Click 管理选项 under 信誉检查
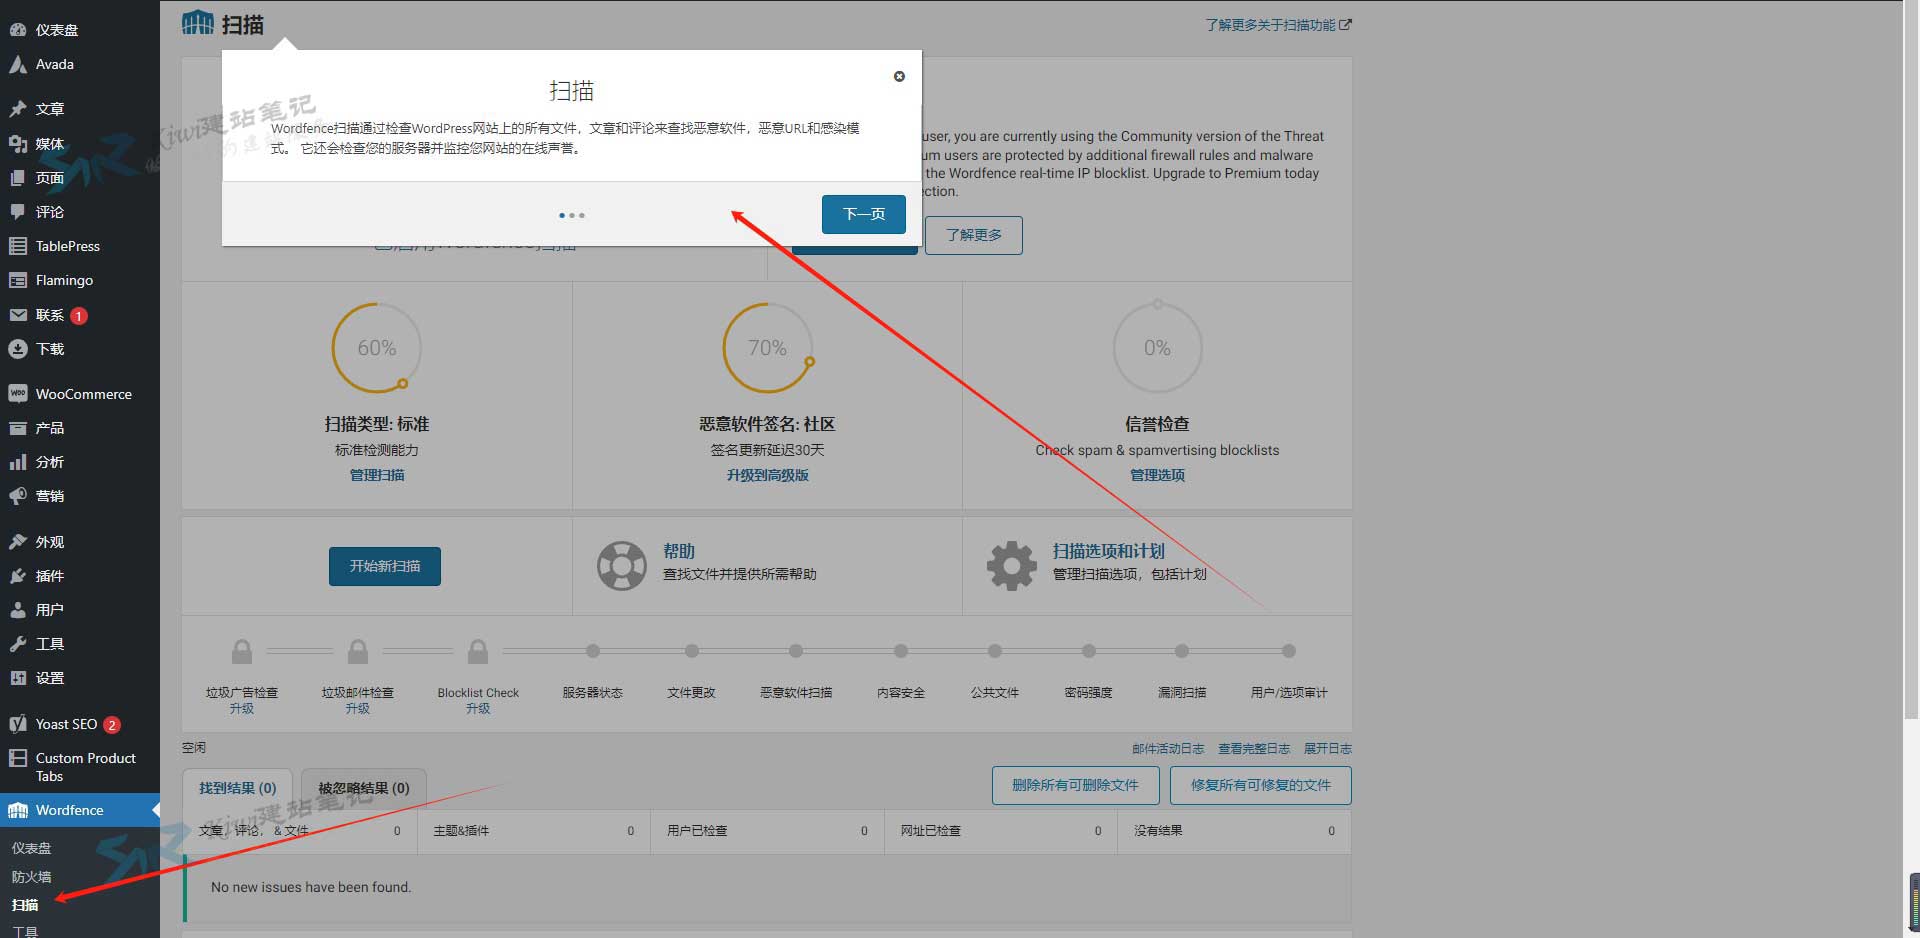The width and height of the screenshot is (1920, 938). pos(1157,475)
